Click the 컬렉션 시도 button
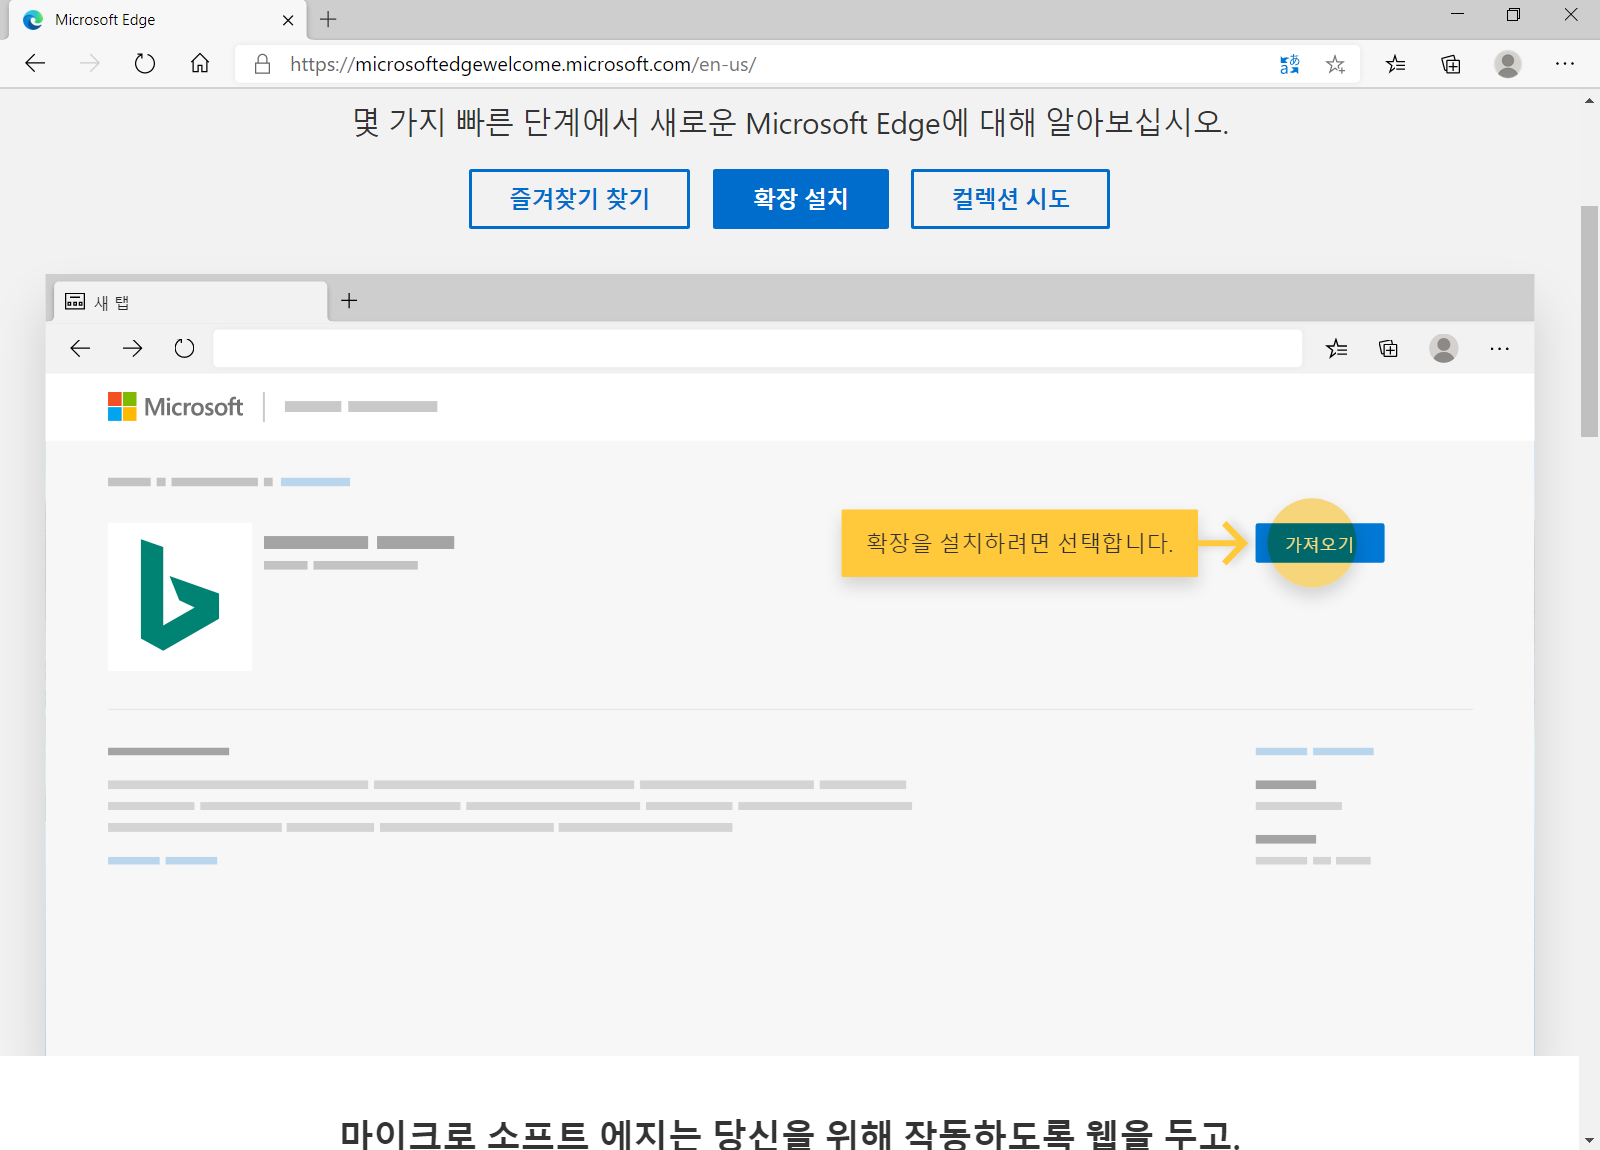This screenshot has width=1600, height=1150. (1010, 199)
